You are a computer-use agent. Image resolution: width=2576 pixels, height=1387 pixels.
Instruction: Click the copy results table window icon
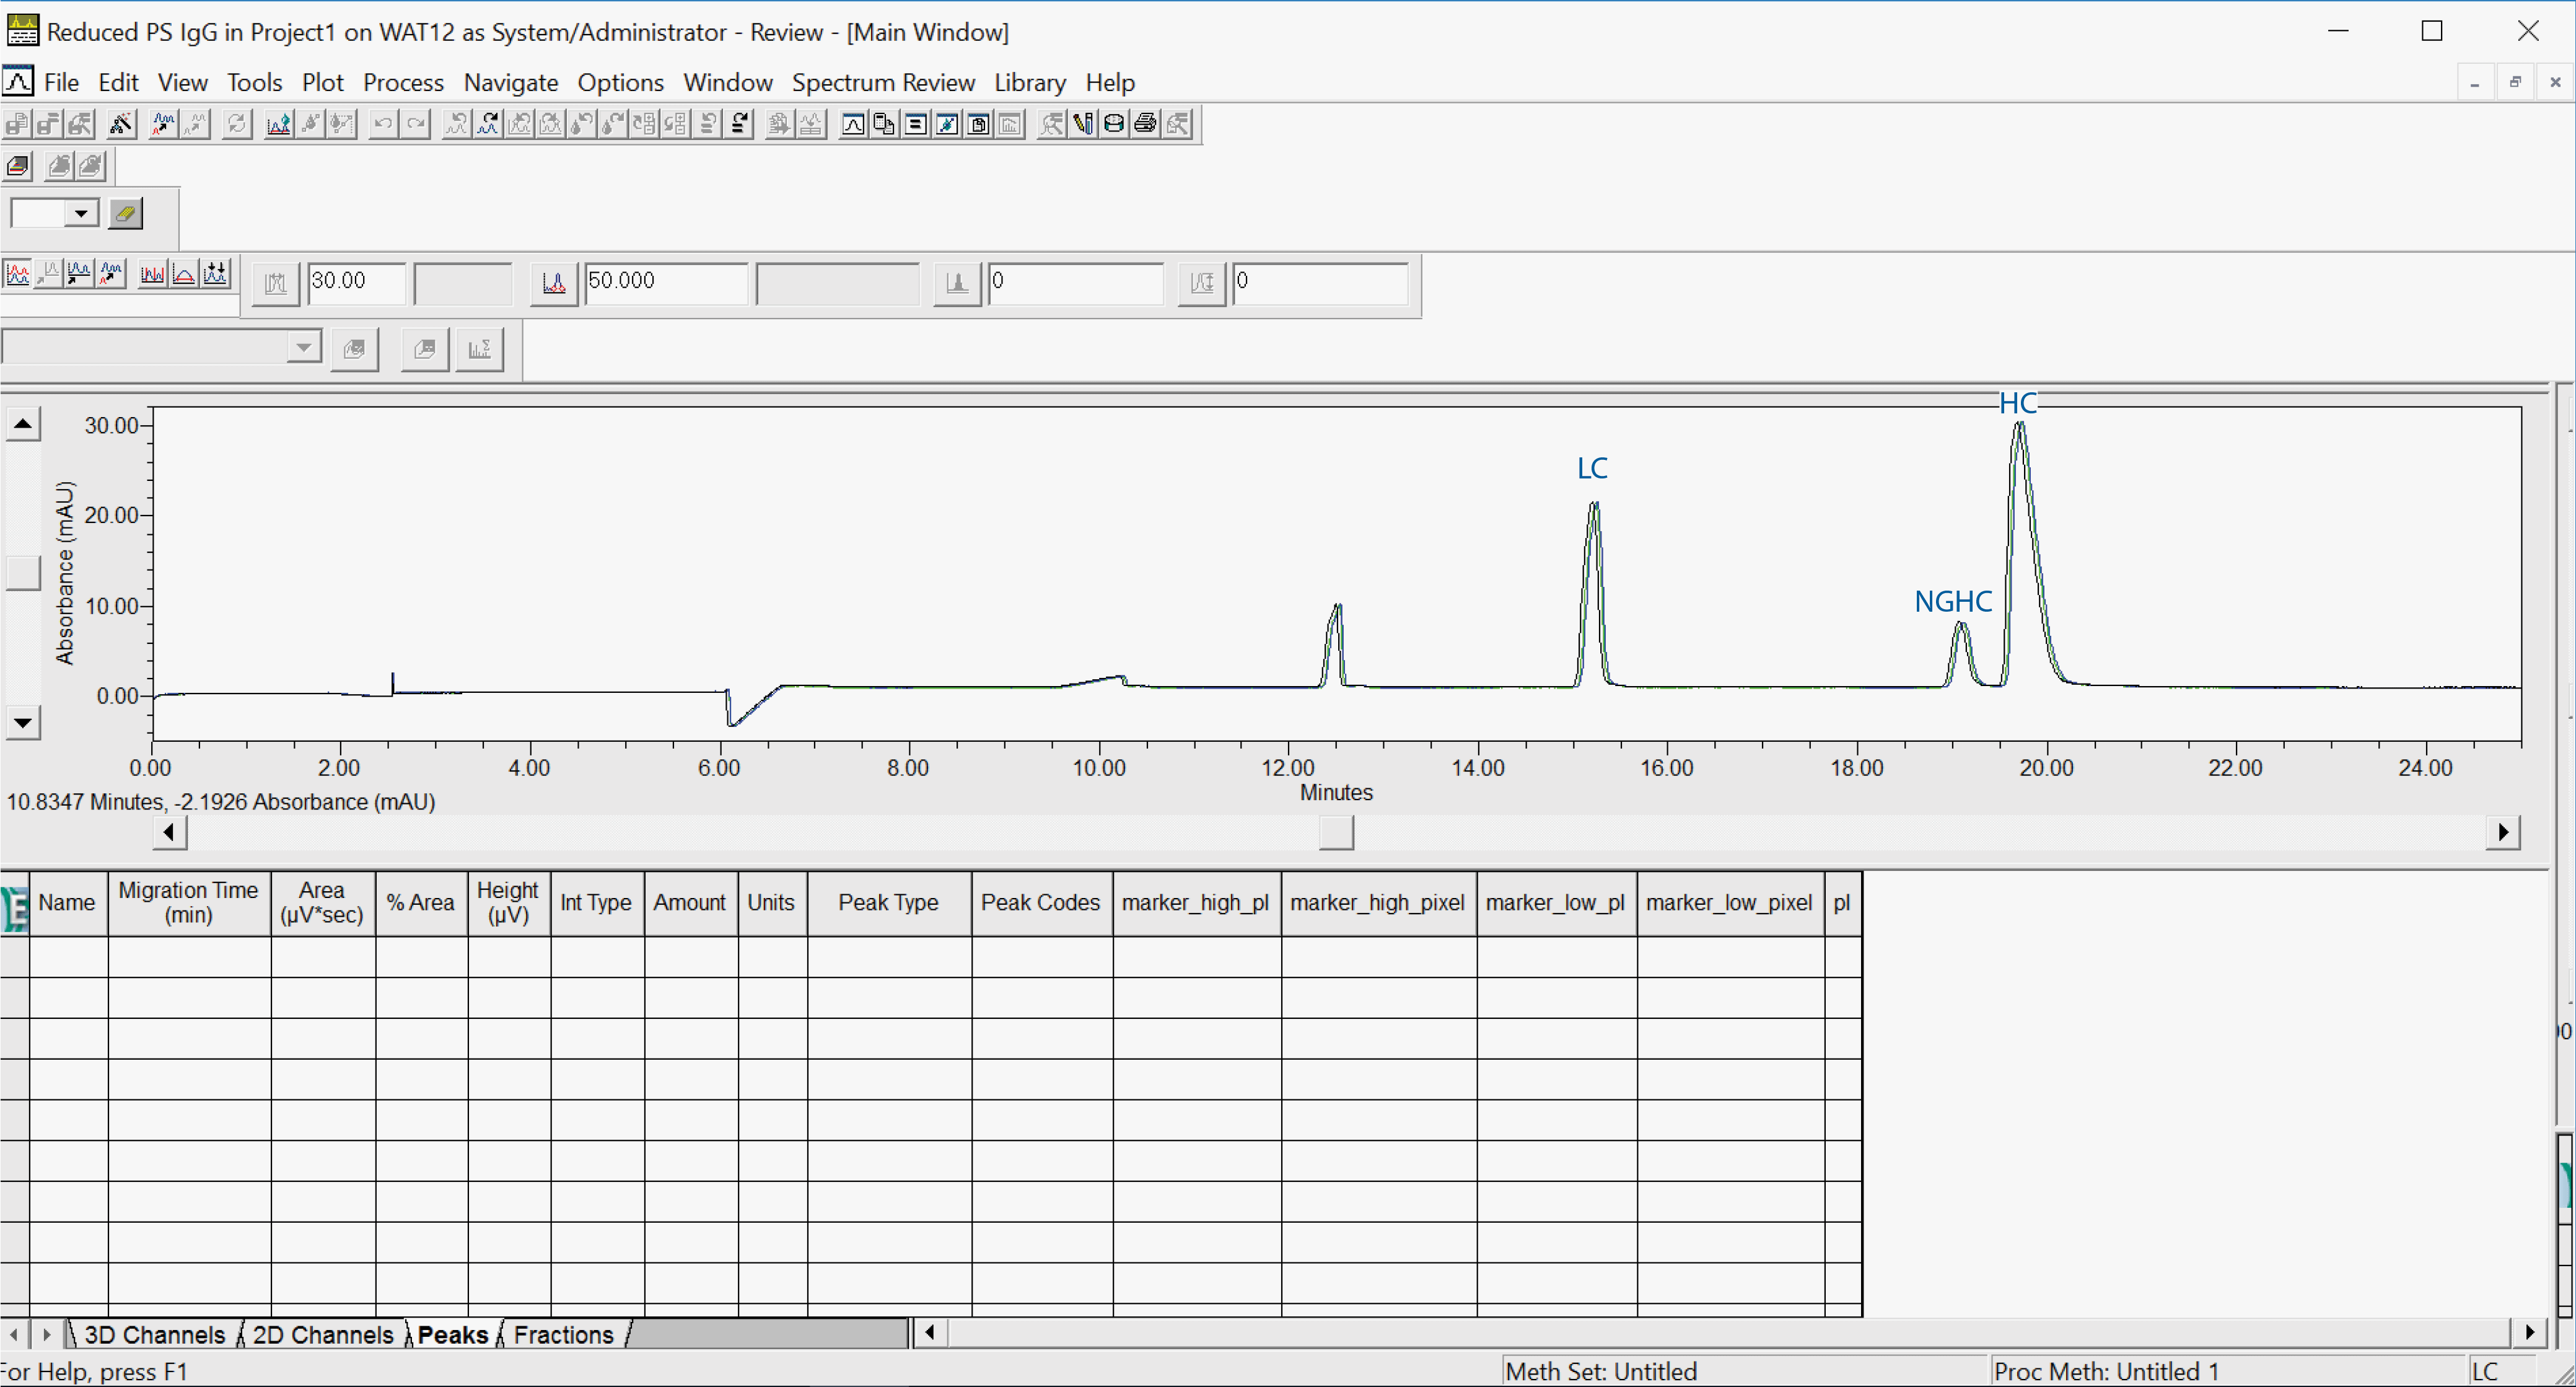tap(884, 124)
